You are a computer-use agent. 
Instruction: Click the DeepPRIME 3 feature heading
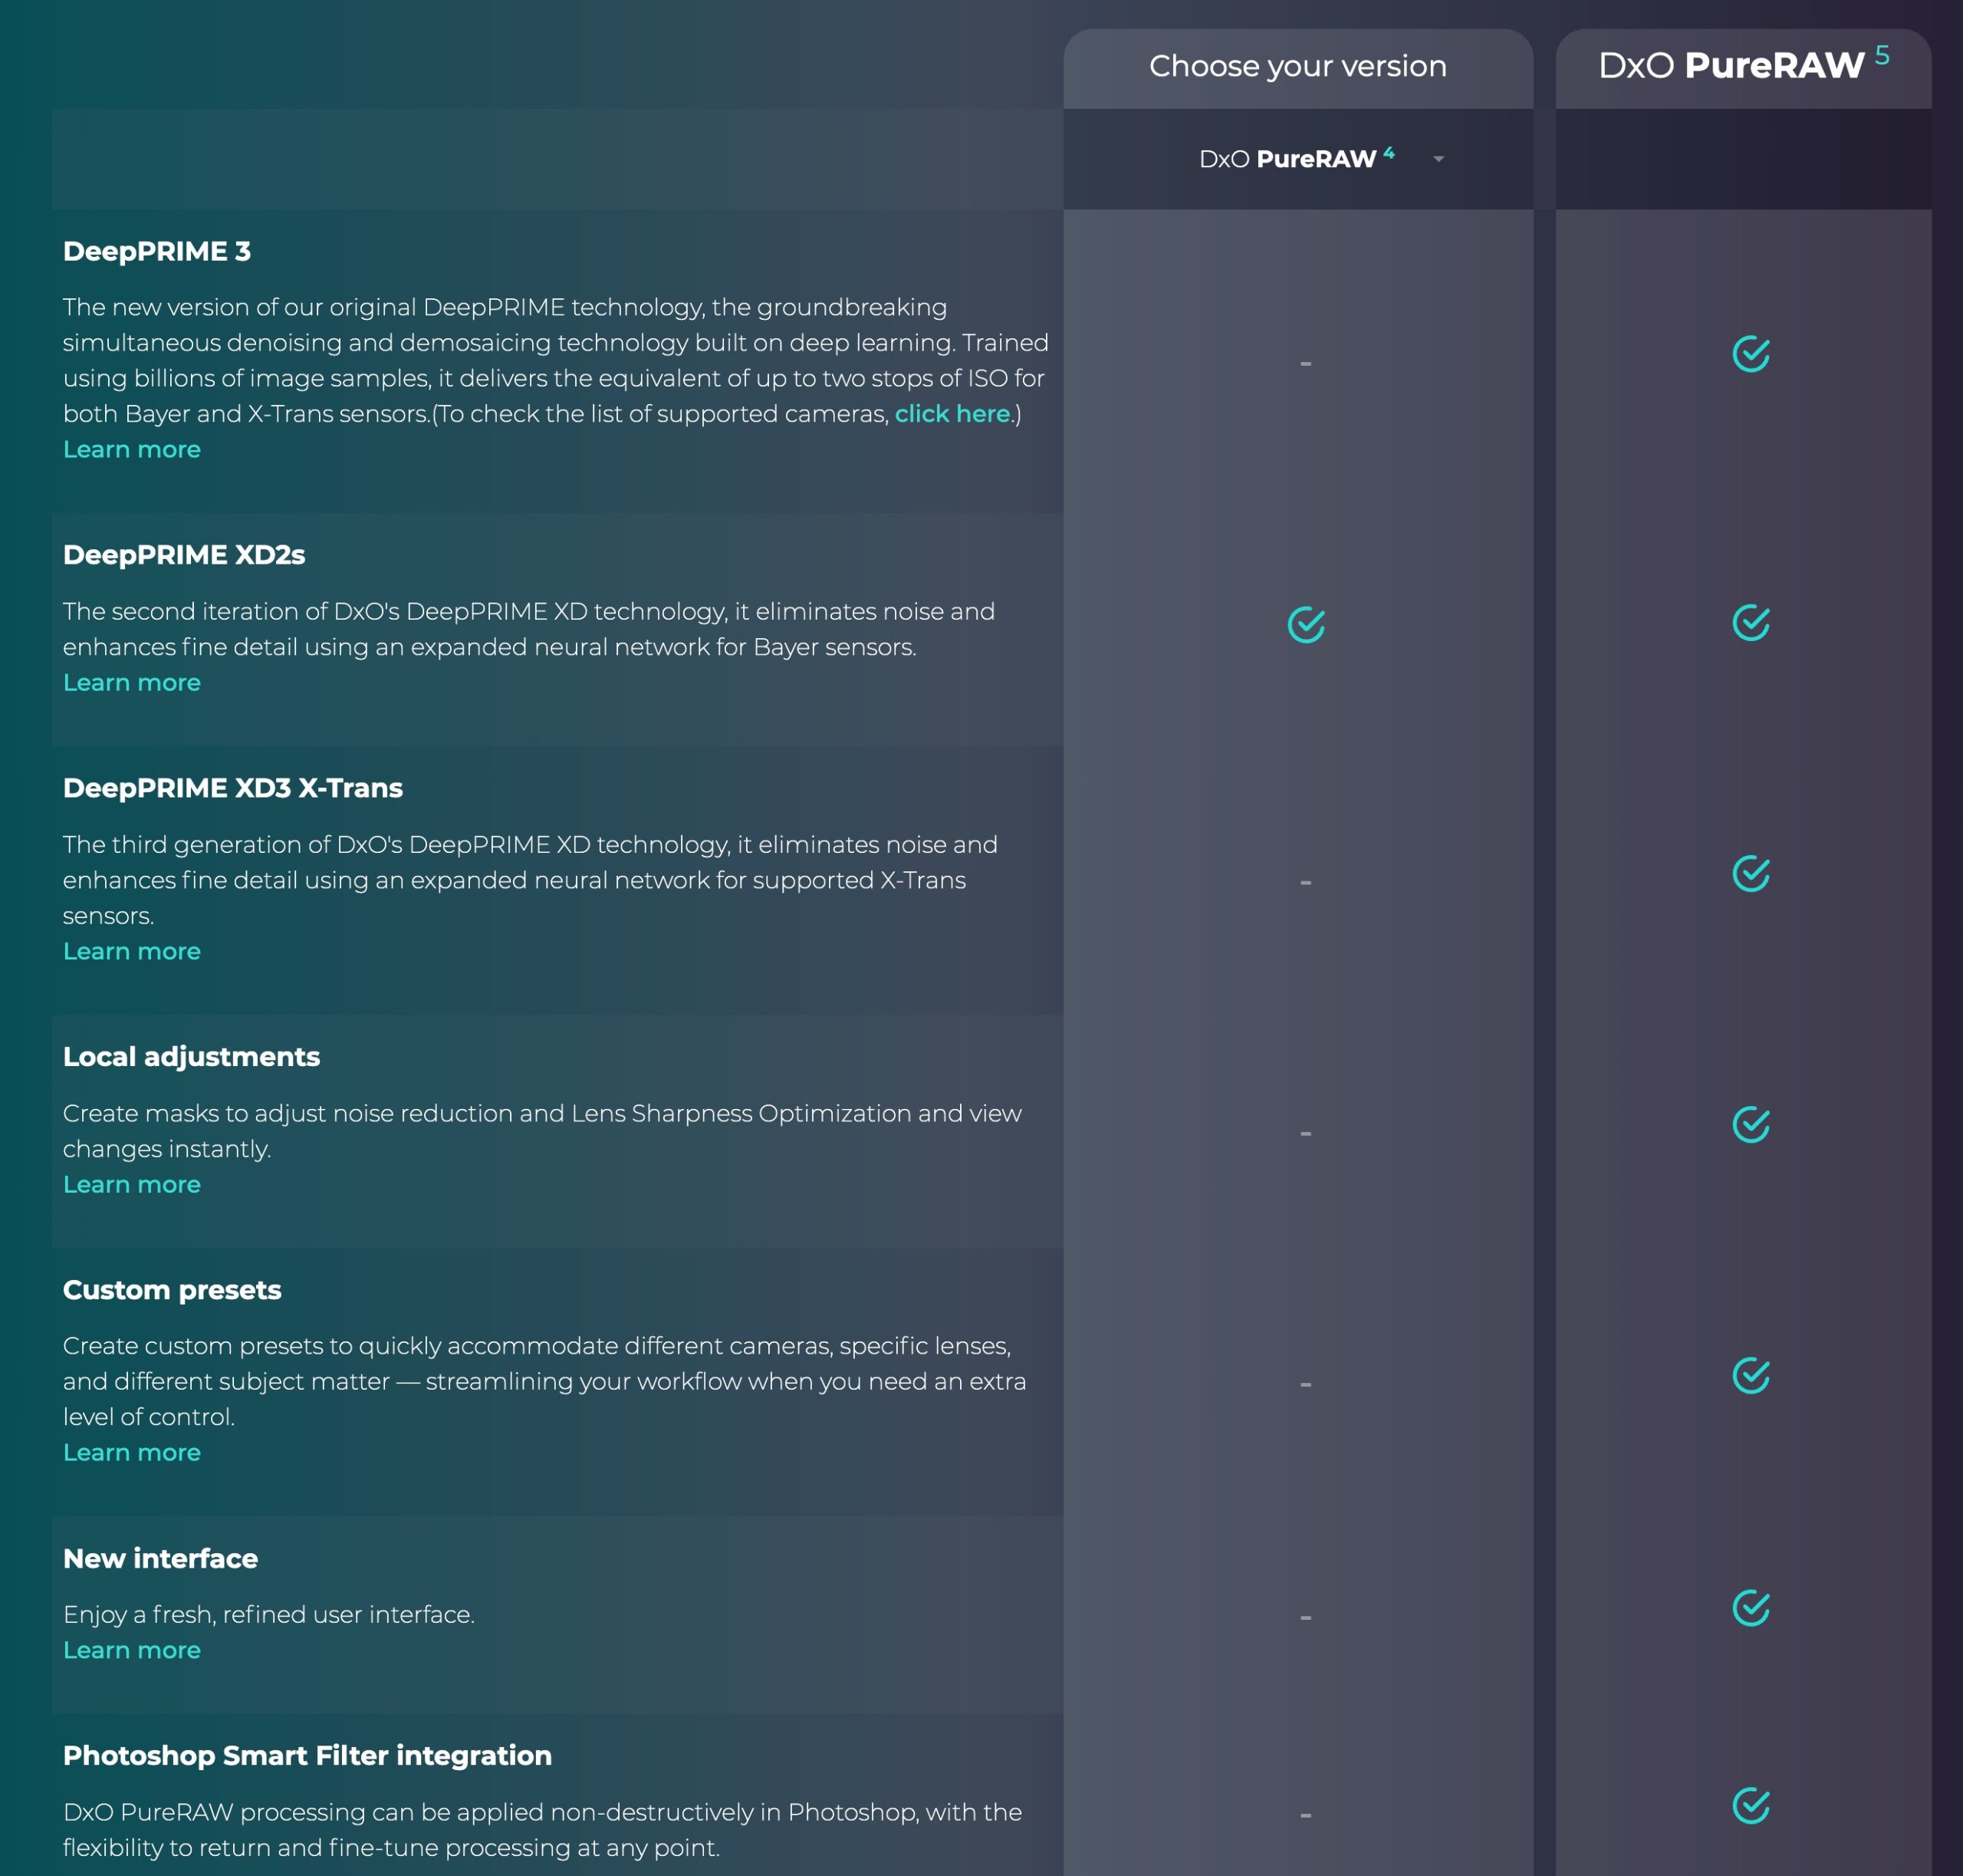click(x=157, y=252)
